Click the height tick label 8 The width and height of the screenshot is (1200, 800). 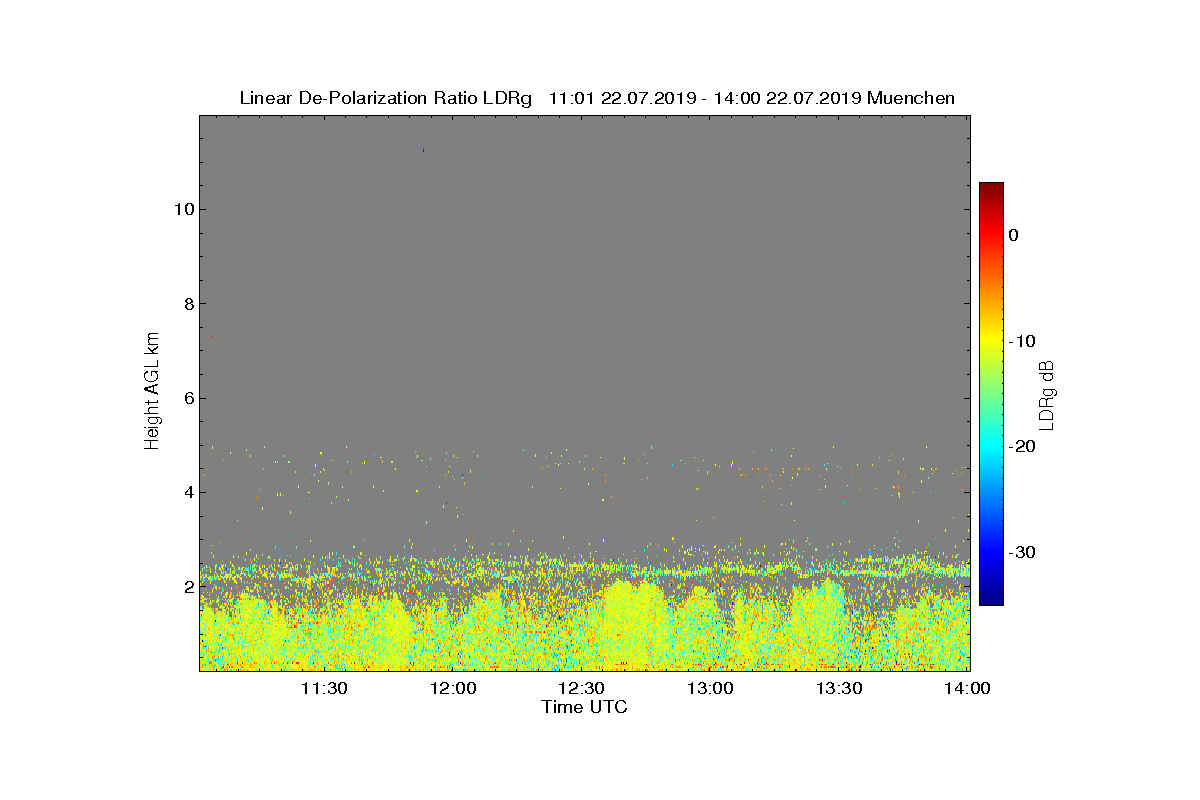(188, 304)
